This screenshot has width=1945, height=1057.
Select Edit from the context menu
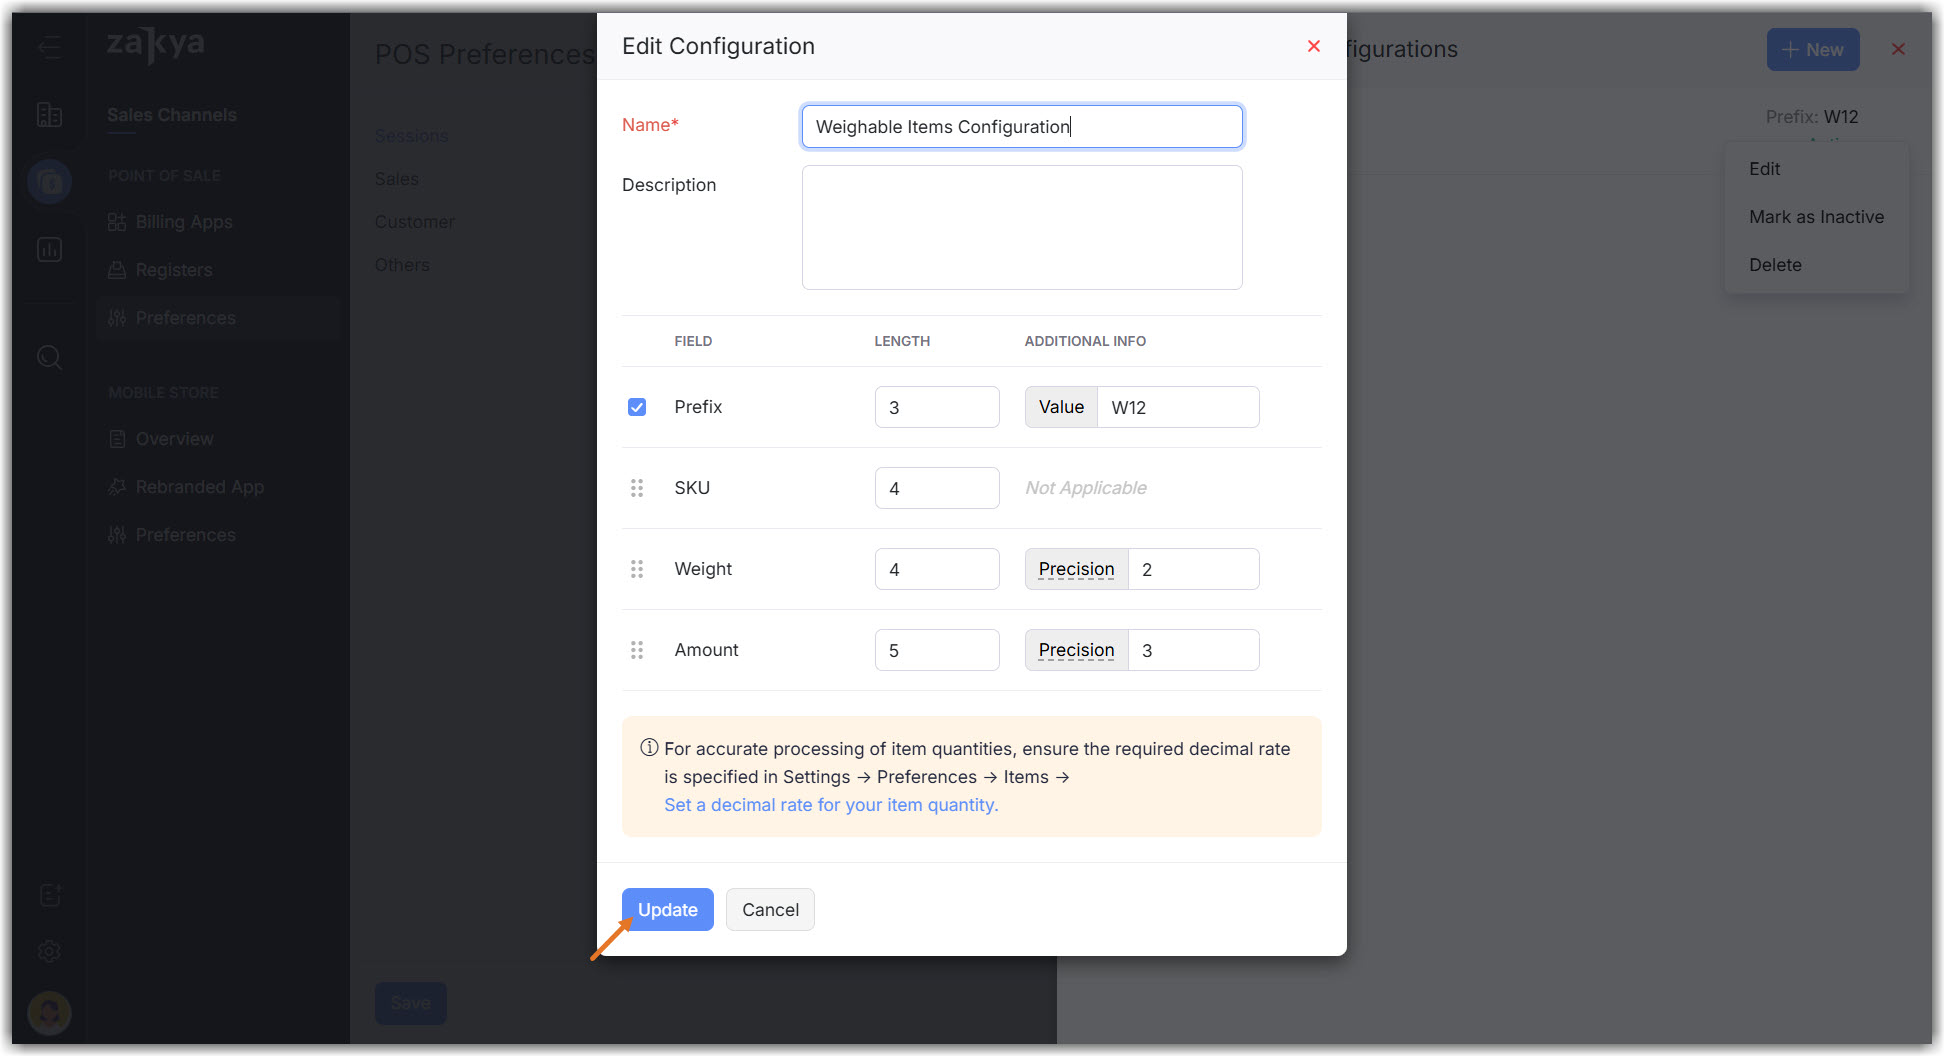(x=1765, y=169)
